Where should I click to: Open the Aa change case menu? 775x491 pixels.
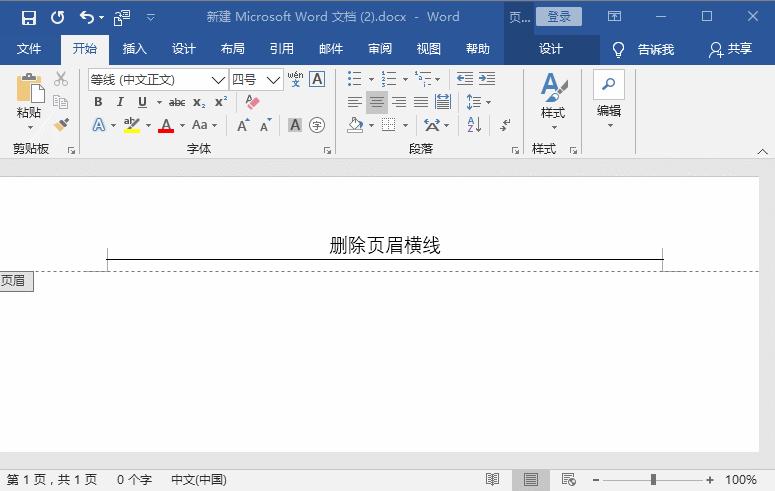(x=204, y=125)
